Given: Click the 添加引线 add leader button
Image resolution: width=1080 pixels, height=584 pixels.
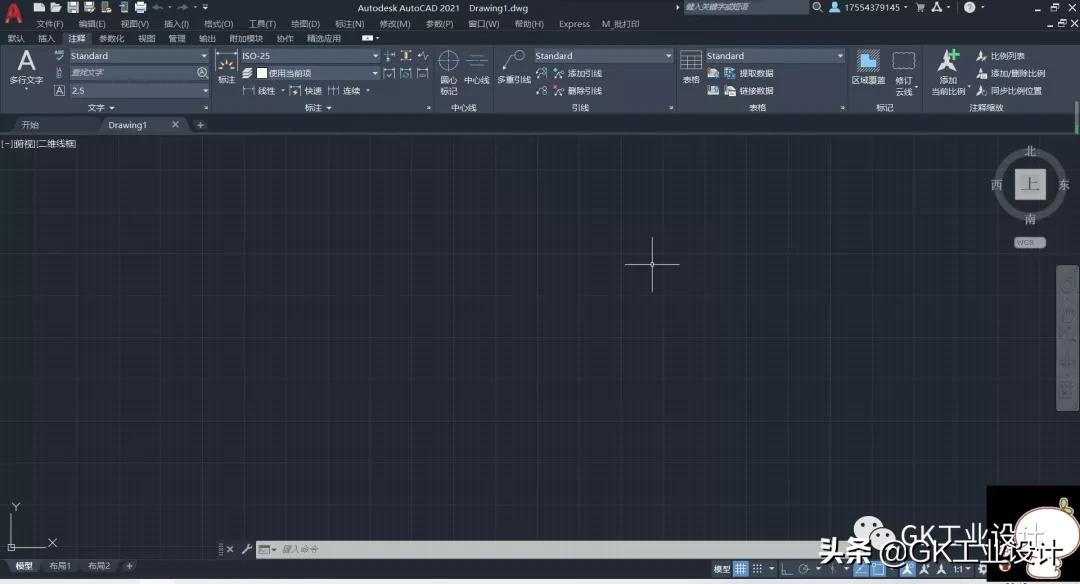Looking at the screenshot, I should coord(577,73).
